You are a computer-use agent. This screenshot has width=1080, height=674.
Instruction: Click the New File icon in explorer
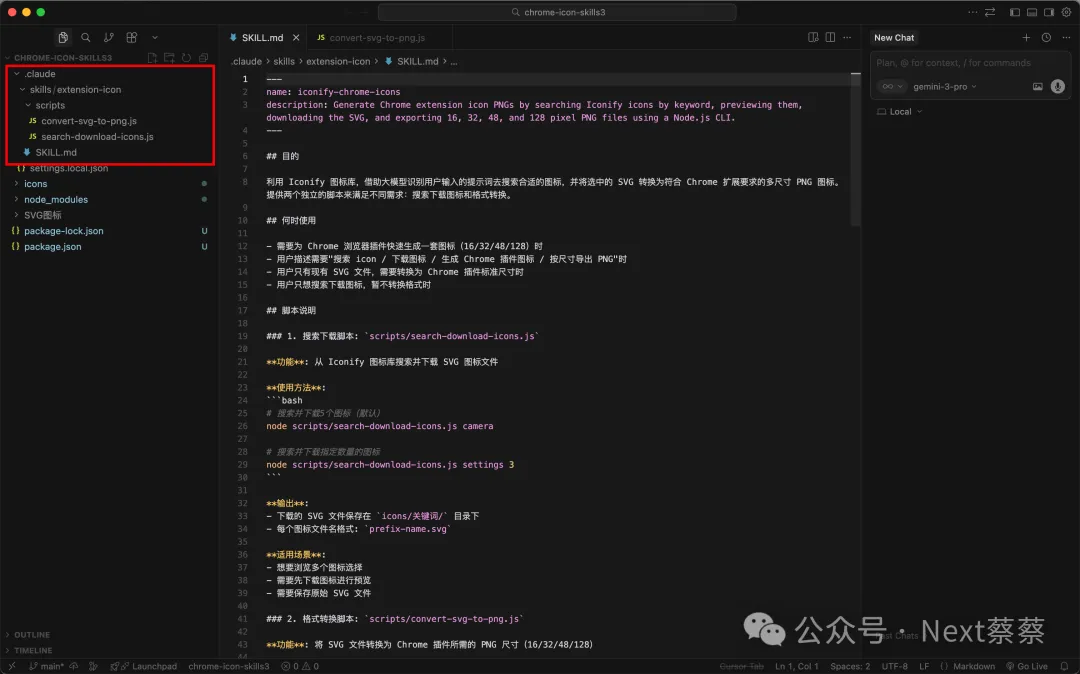pos(152,58)
